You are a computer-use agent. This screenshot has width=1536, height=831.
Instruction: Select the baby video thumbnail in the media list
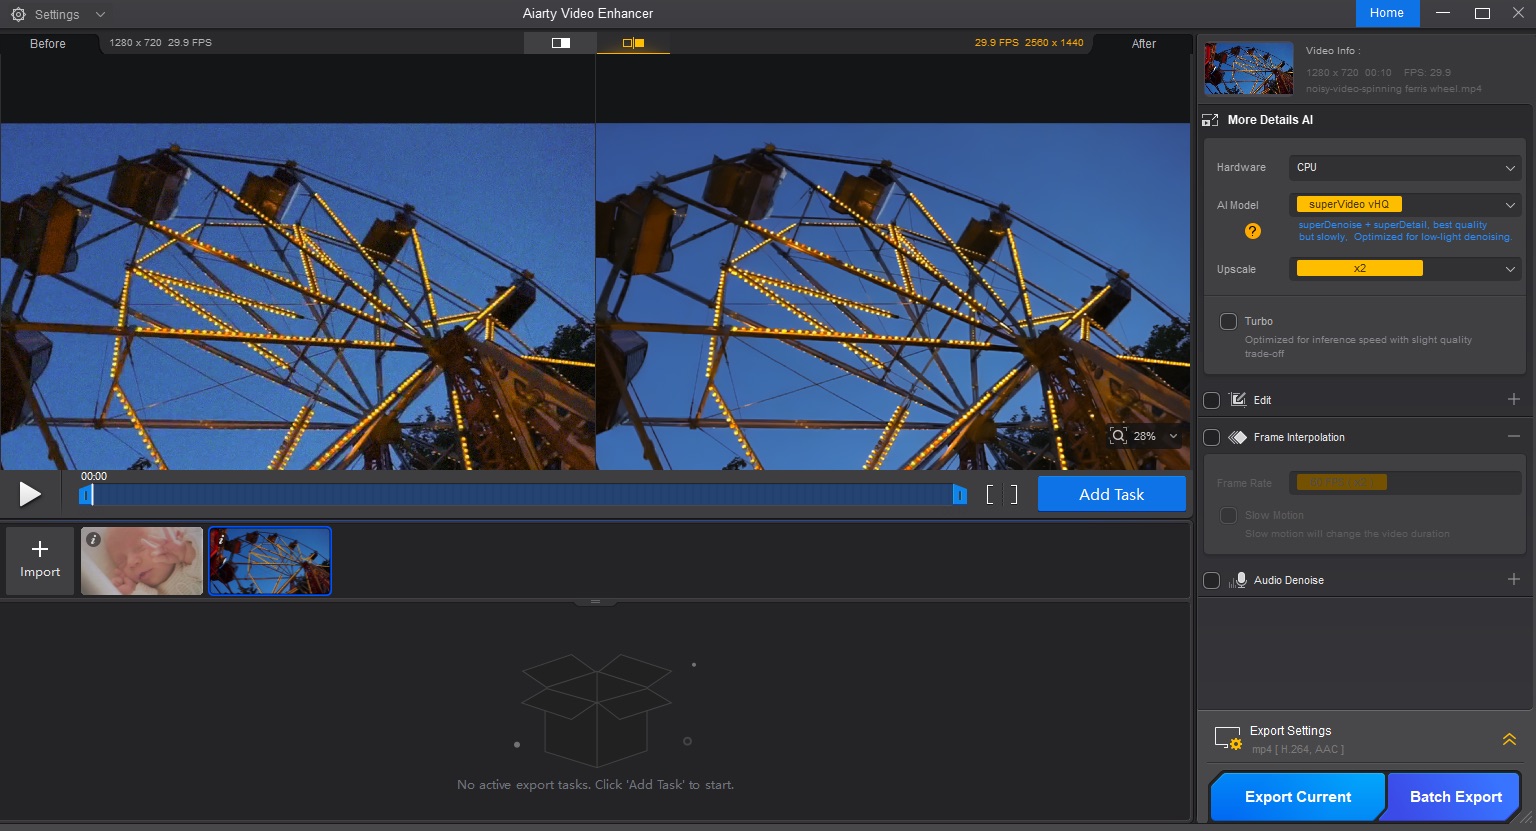(x=141, y=561)
